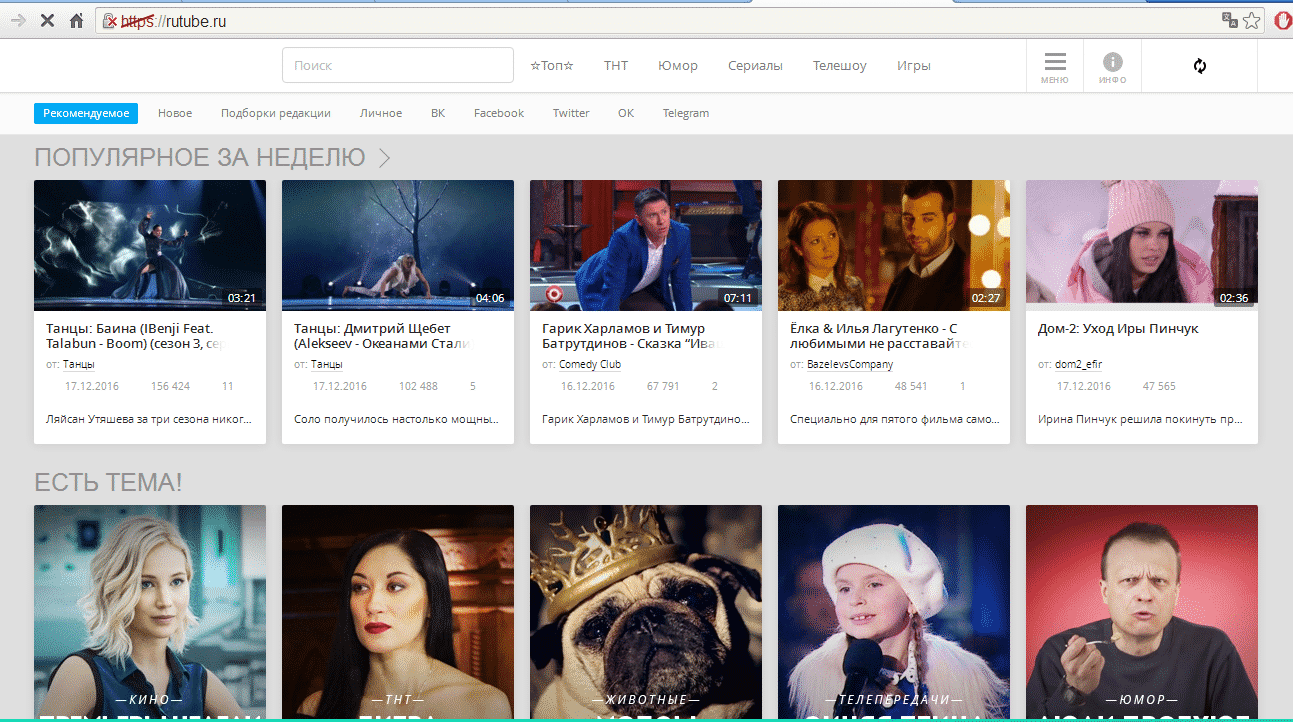Expand ПОПУЛЯРНОЕ ЗА НЕДЕЛЮ chevron arrow

384,158
